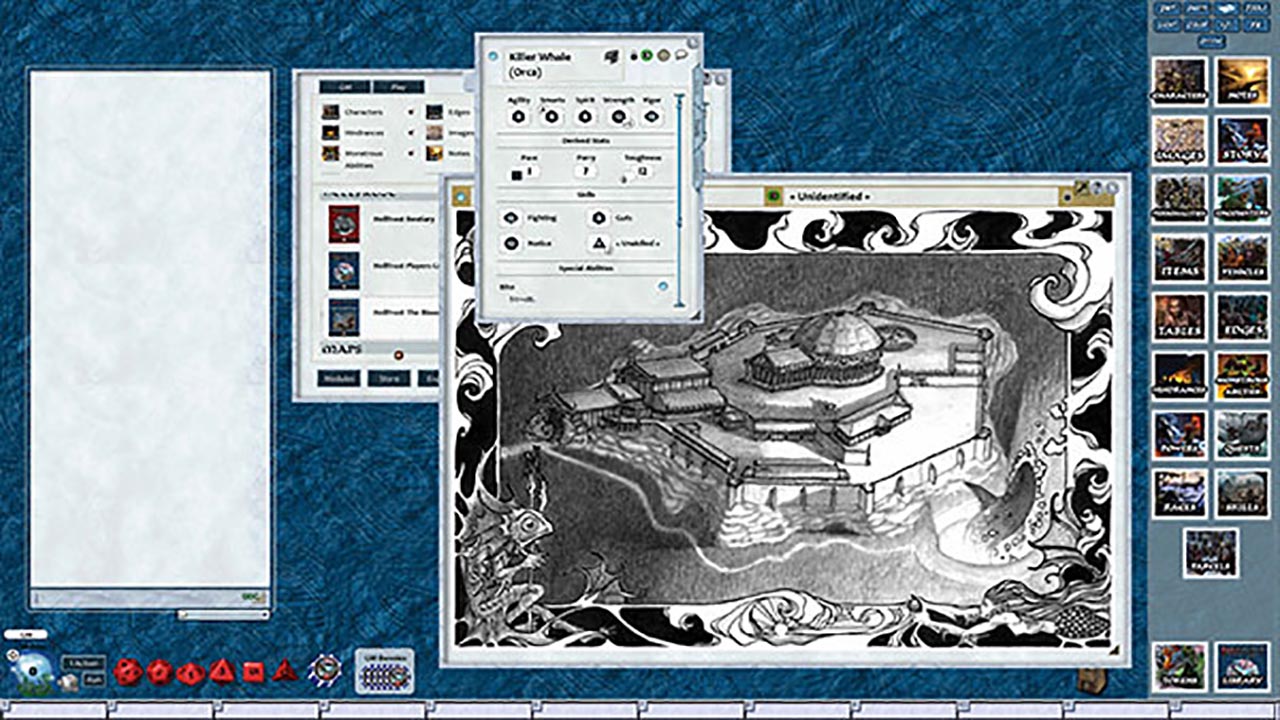
Task: Select the GM tab in library window
Action: (344, 87)
